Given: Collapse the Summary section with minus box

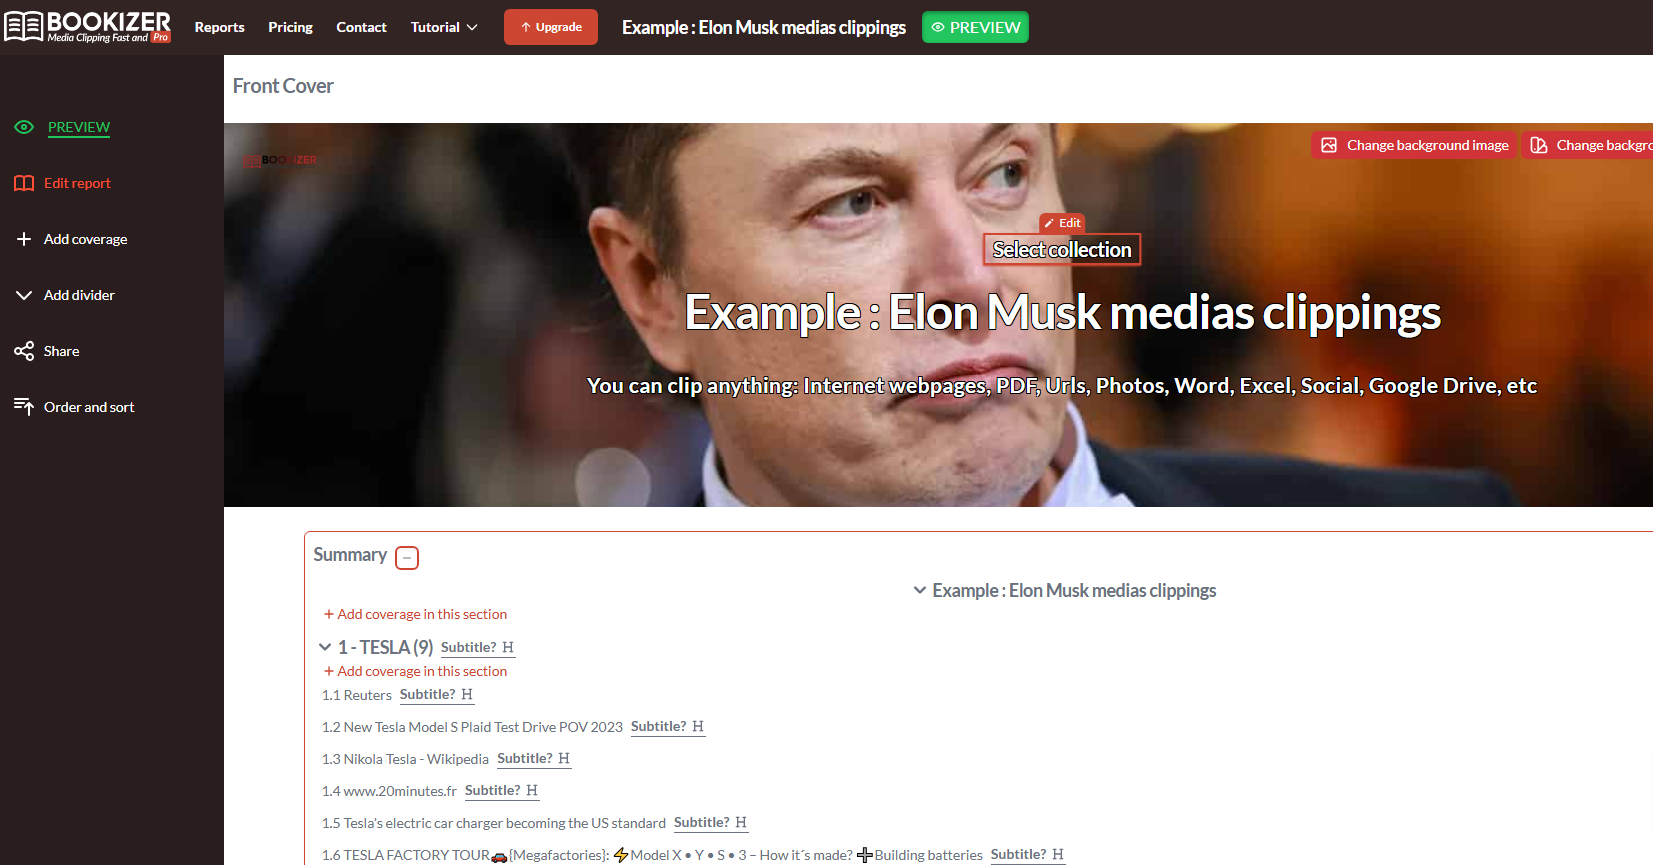Looking at the screenshot, I should (407, 557).
